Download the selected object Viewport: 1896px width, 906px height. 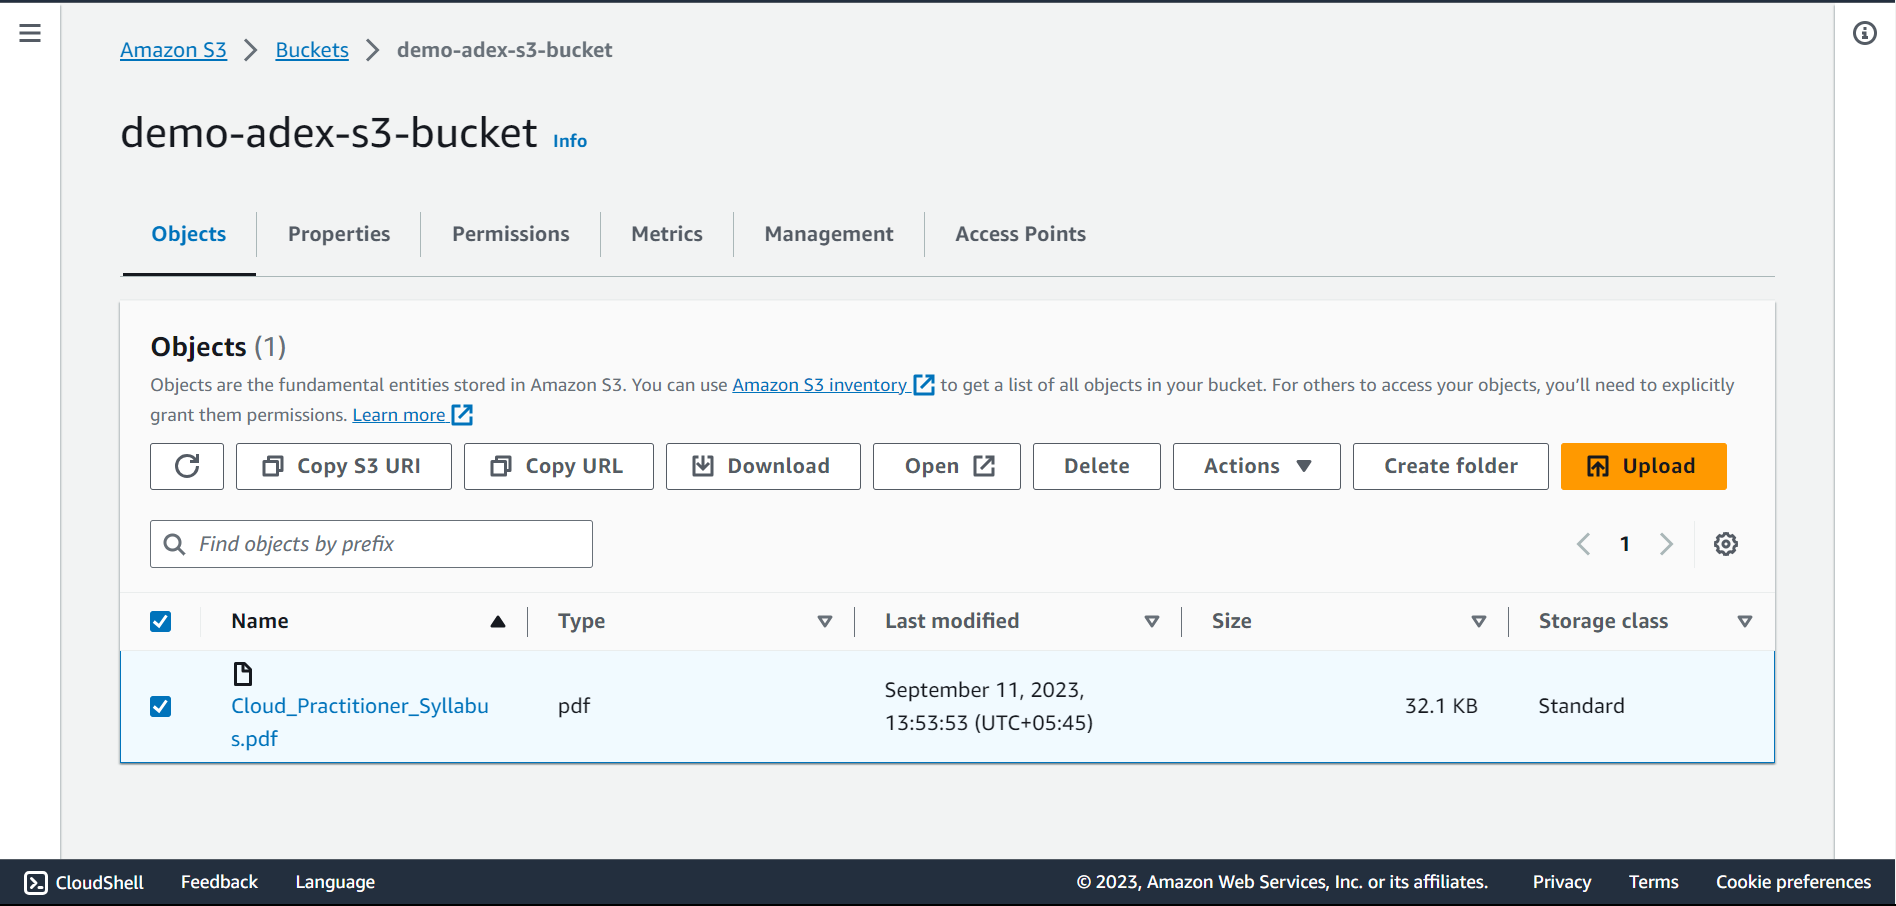(763, 466)
